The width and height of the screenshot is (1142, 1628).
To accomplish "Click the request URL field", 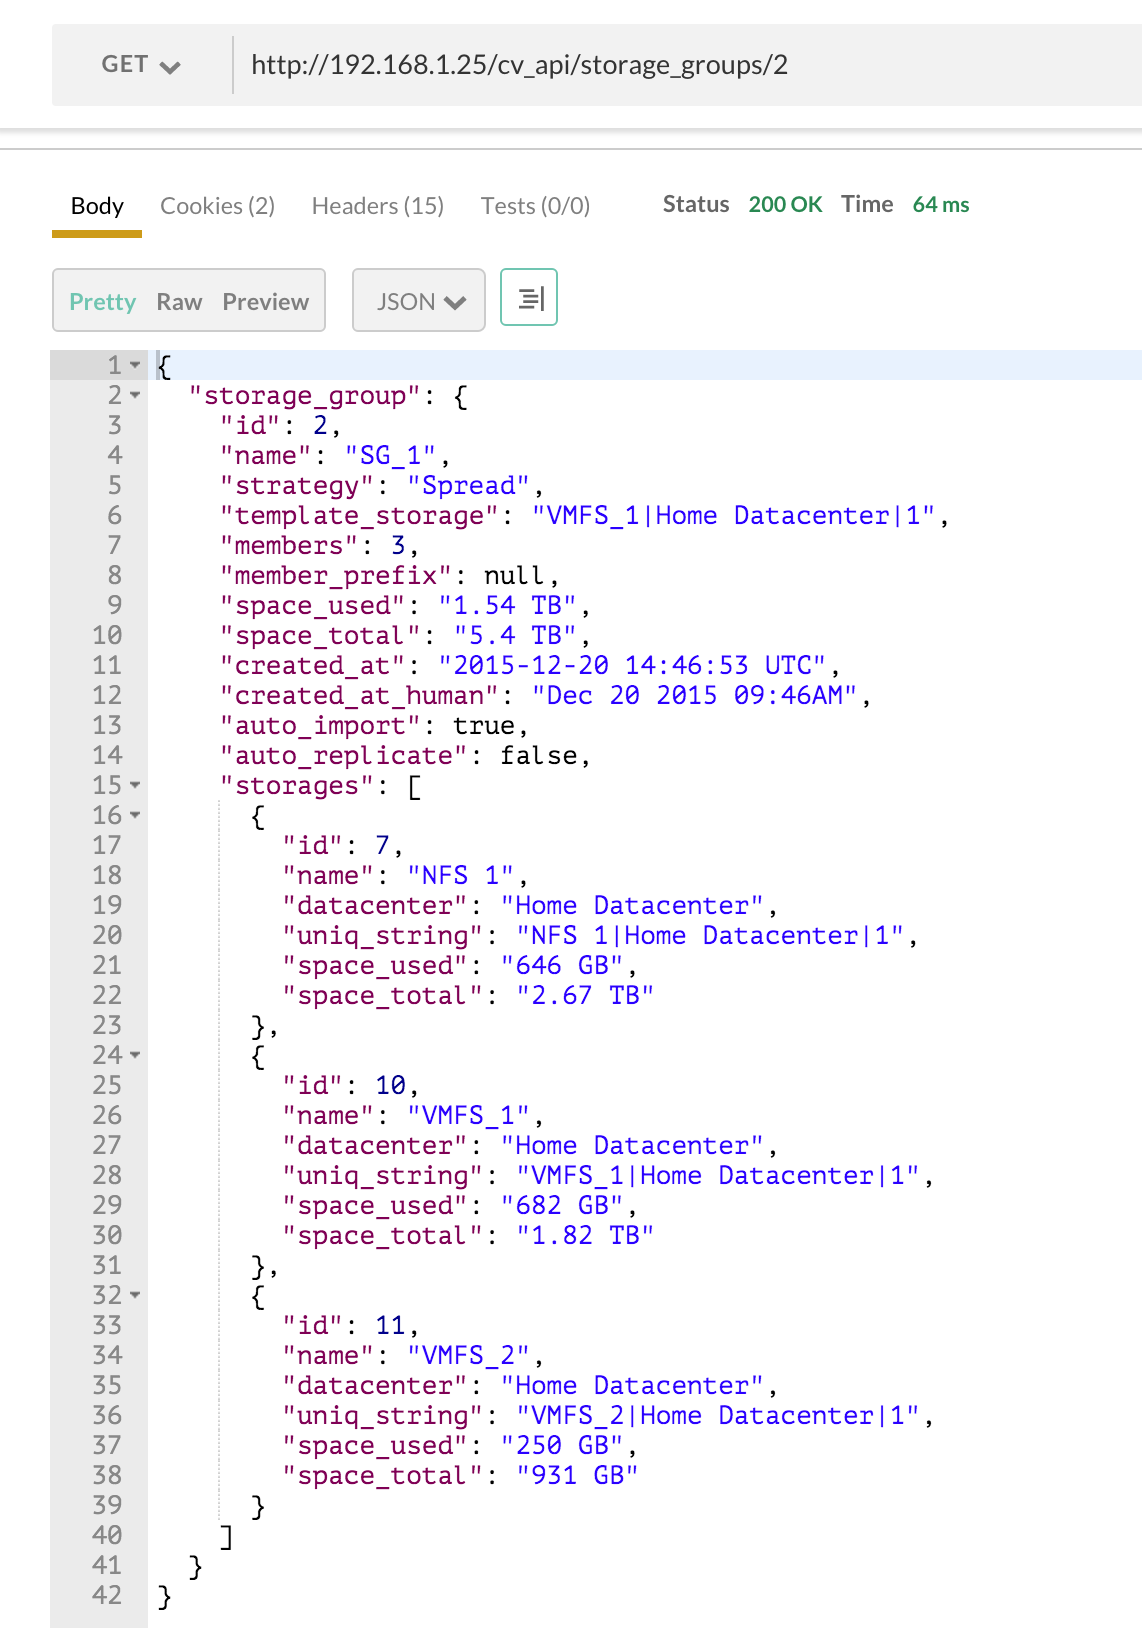I will click(680, 66).
